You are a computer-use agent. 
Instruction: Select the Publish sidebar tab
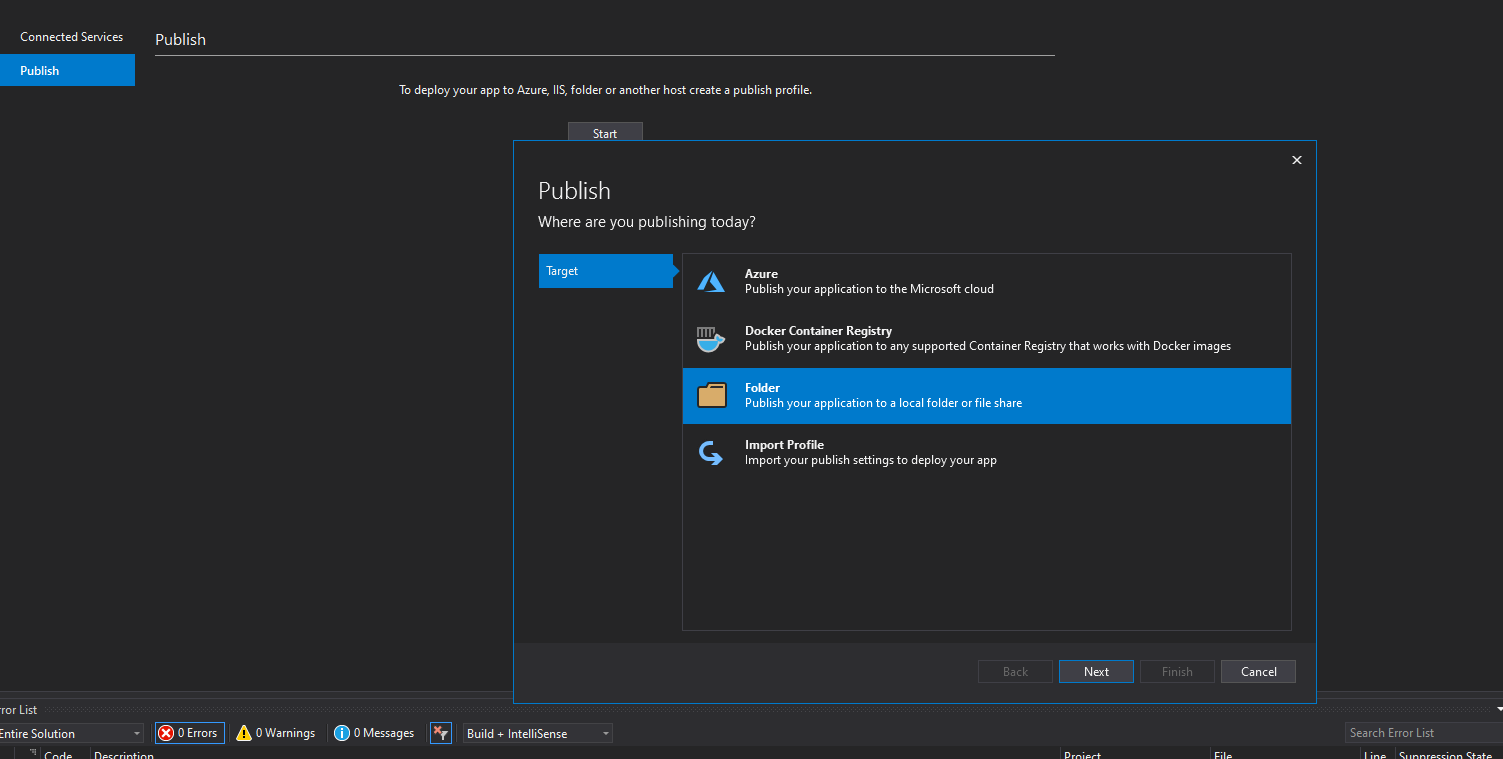pos(67,70)
